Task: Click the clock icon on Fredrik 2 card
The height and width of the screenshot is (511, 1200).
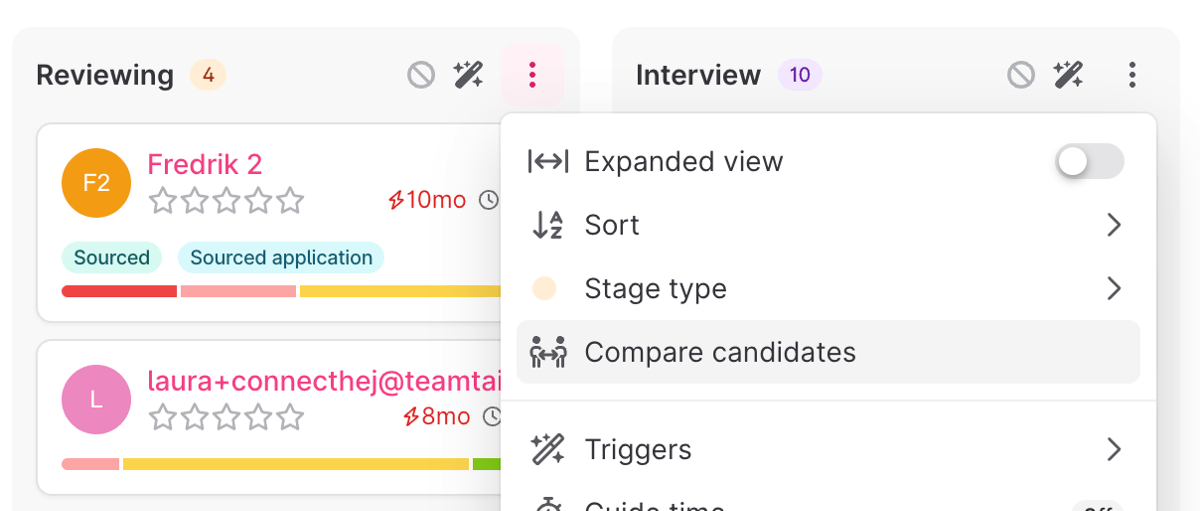Action: coord(489,200)
